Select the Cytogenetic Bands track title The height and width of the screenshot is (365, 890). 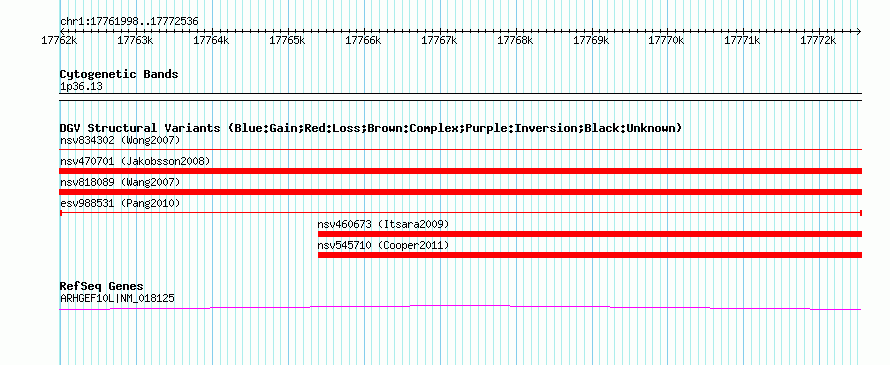point(119,74)
